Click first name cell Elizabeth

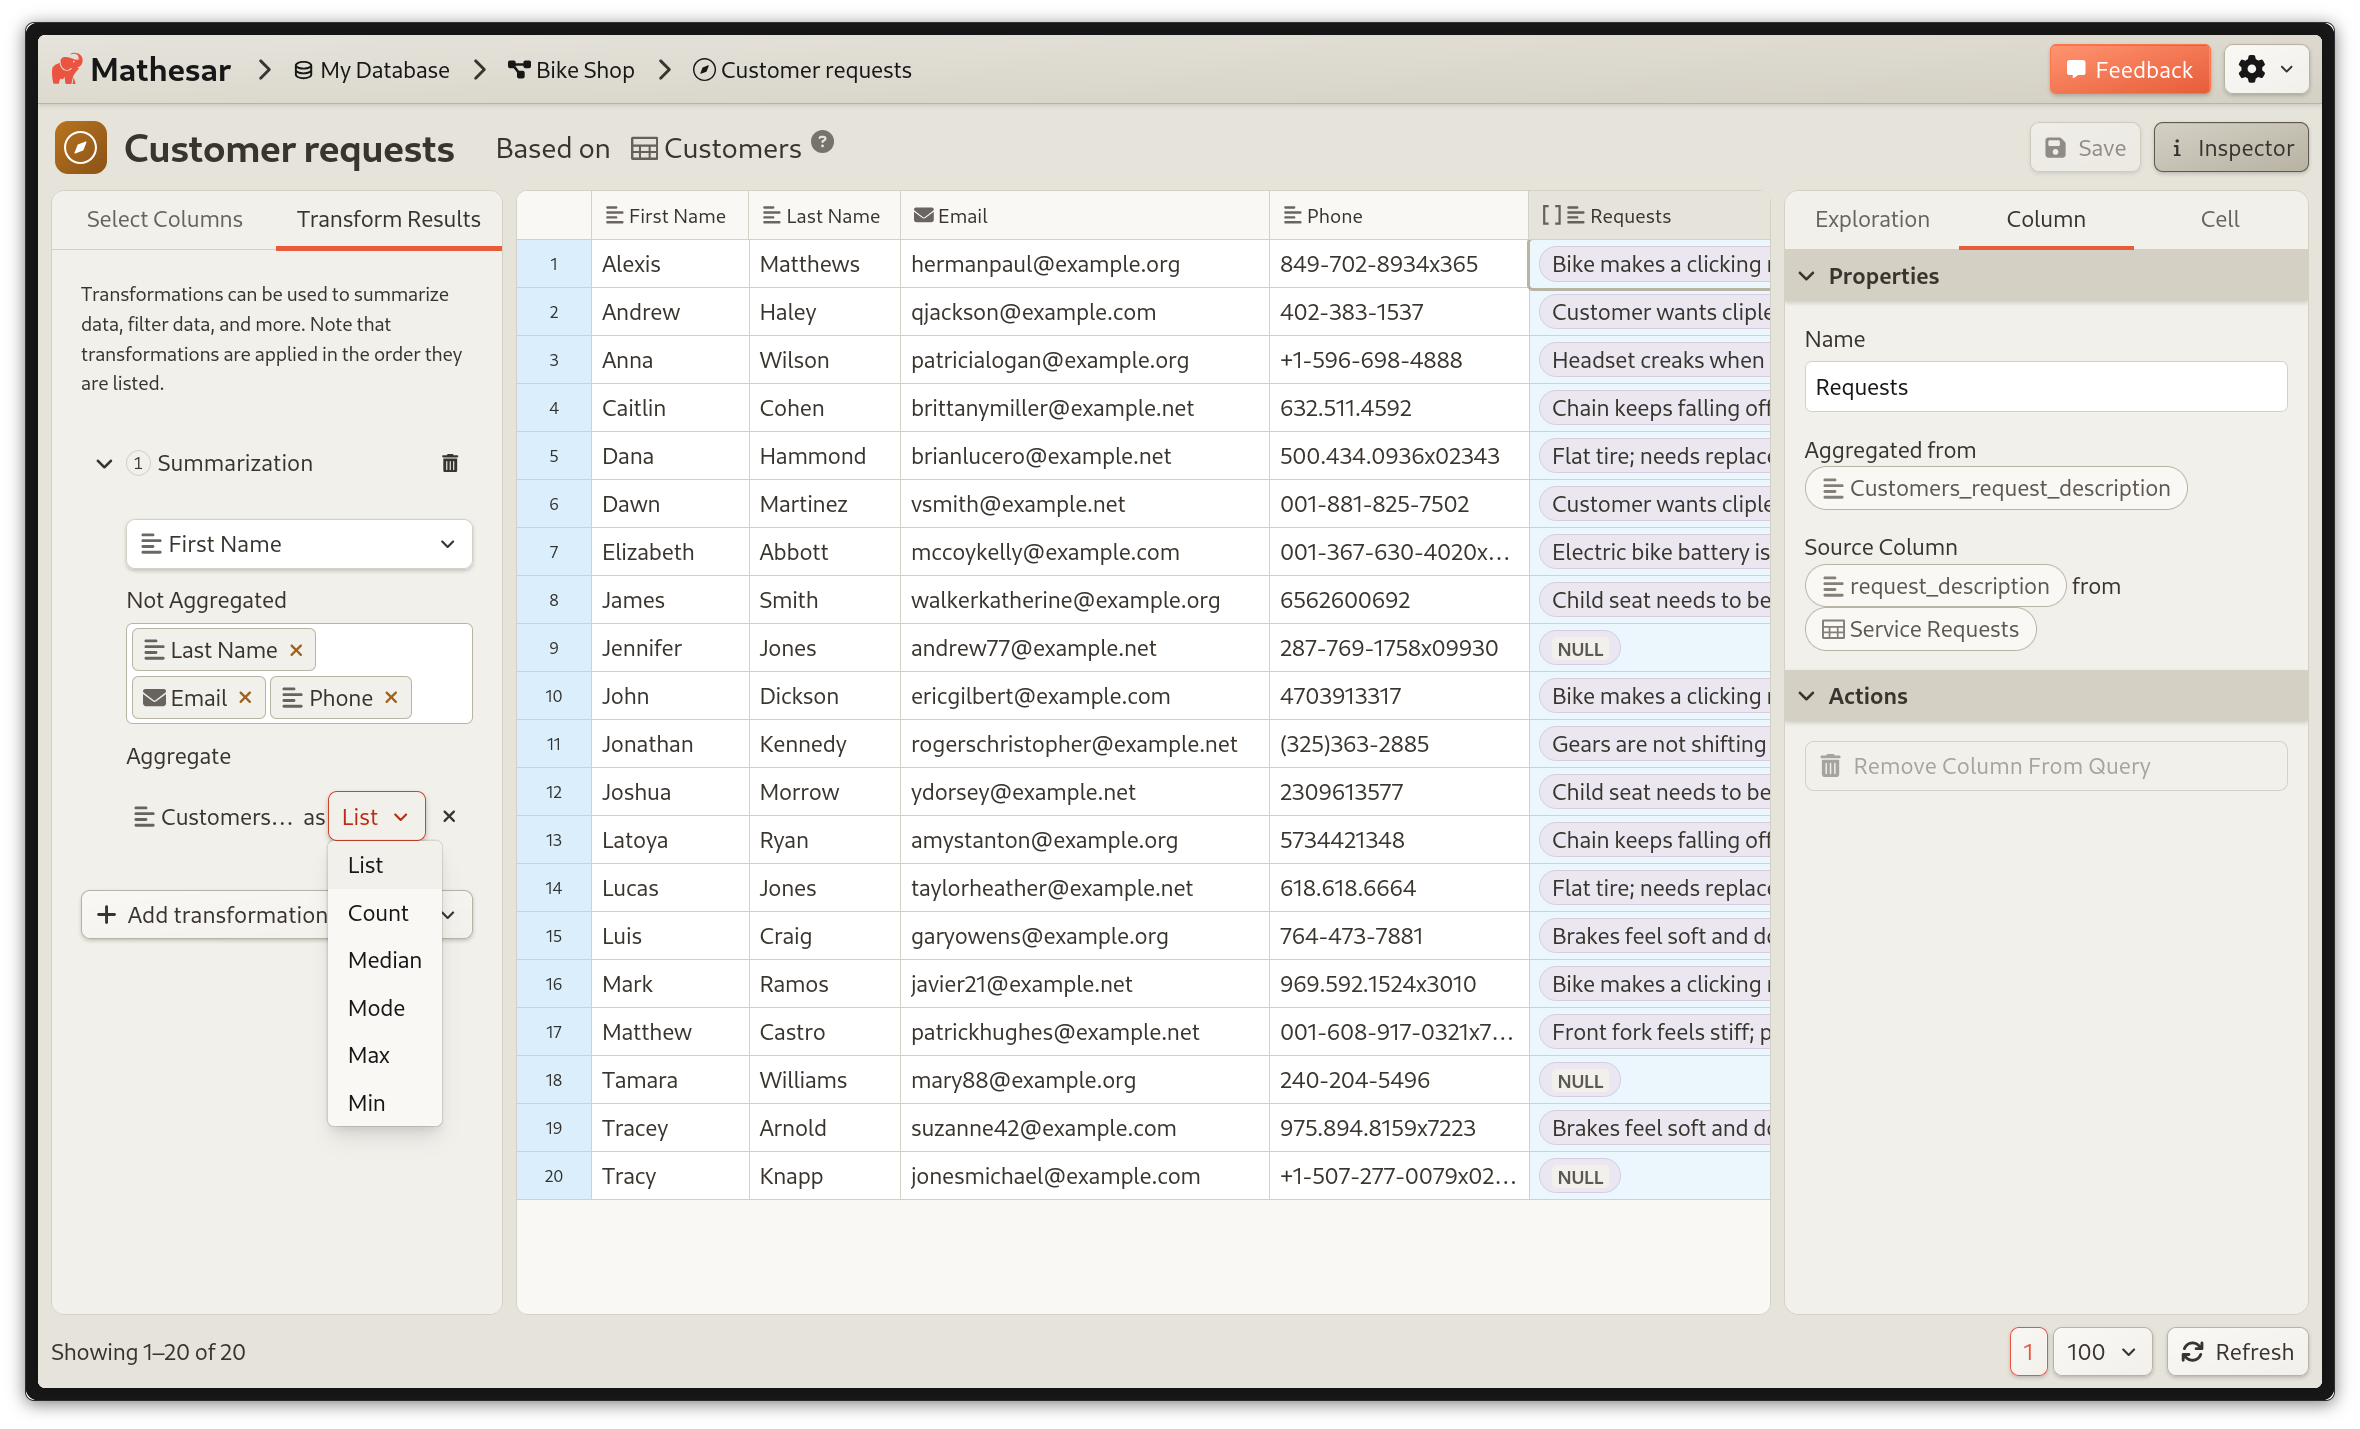(x=670, y=552)
